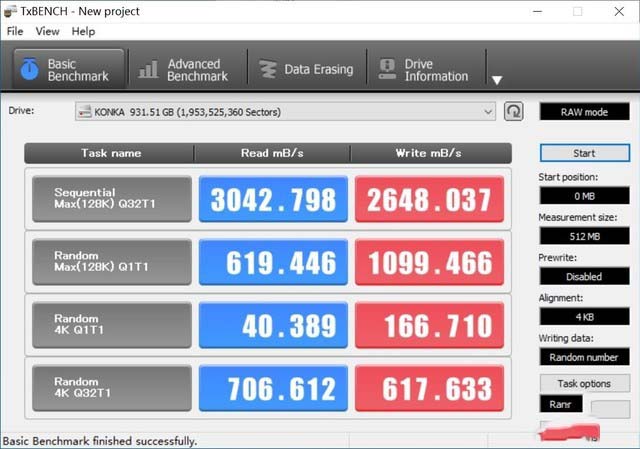Open the Basic Benchmark tab

(x=69, y=69)
